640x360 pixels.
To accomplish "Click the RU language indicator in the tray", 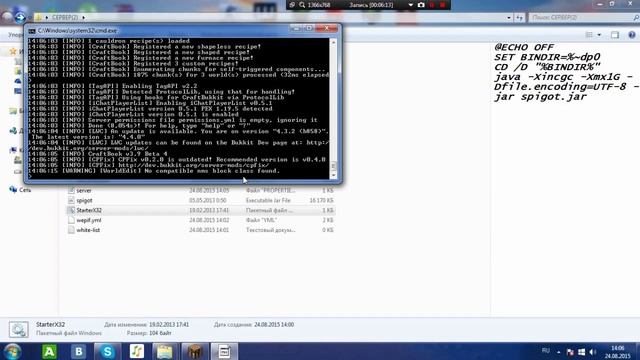I will pyautogui.click(x=546, y=351).
